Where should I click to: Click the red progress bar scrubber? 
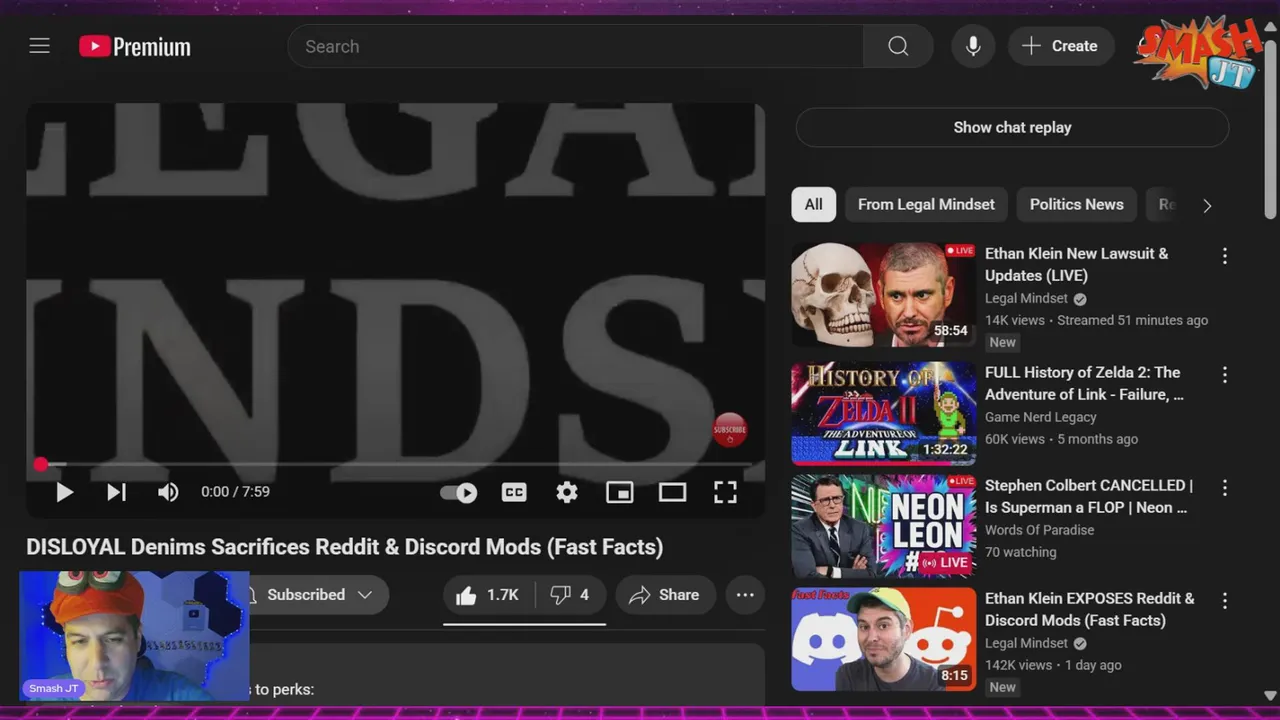click(40, 464)
